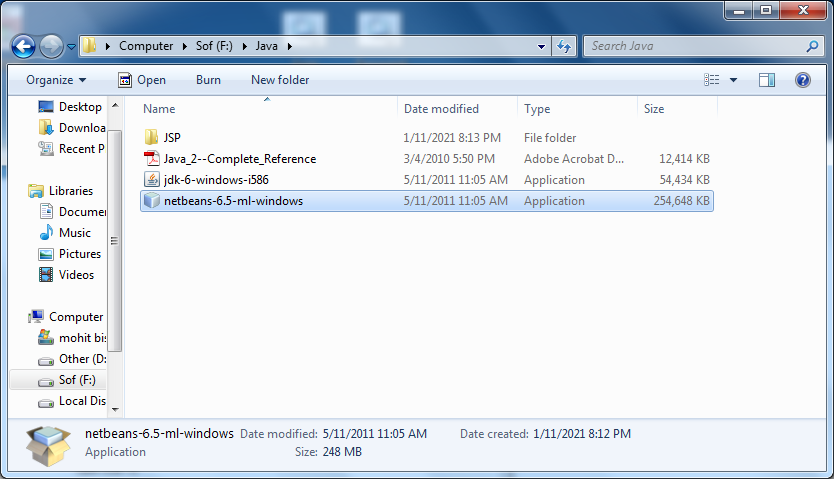This screenshot has width=834, height=479.
Task: Select Computer in the navigation pane
Action: (x=66, y=317)
